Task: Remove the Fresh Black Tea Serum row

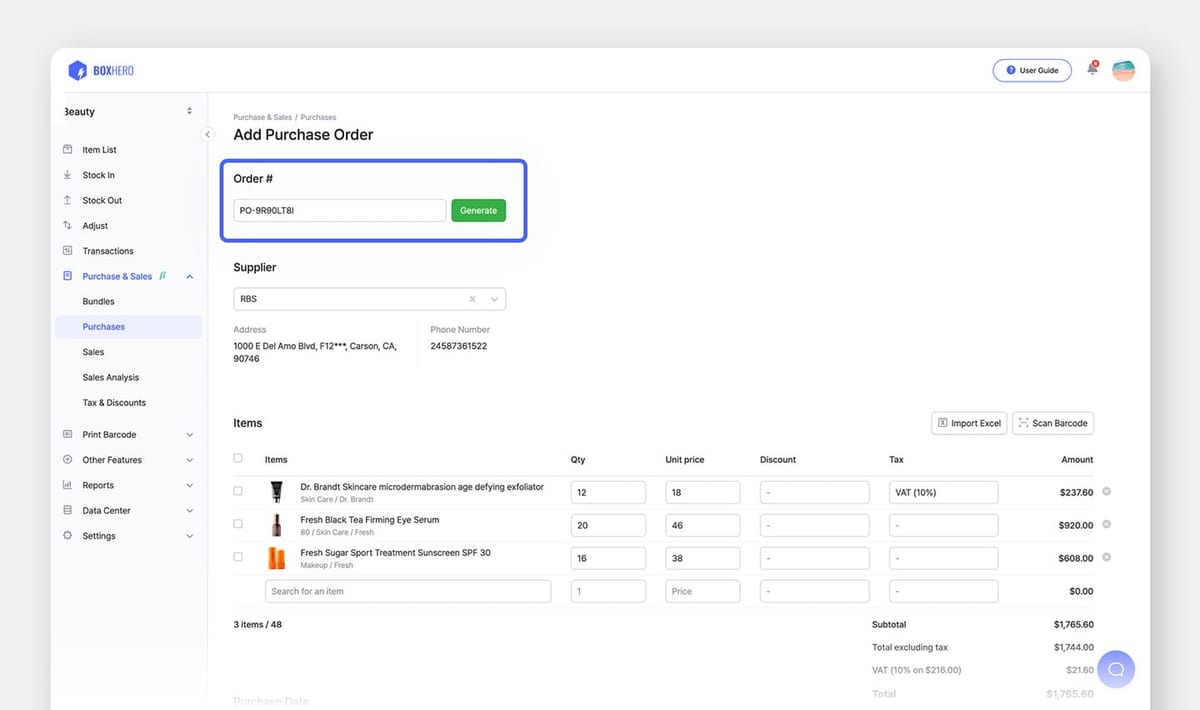Action: tap(1106, 524)
